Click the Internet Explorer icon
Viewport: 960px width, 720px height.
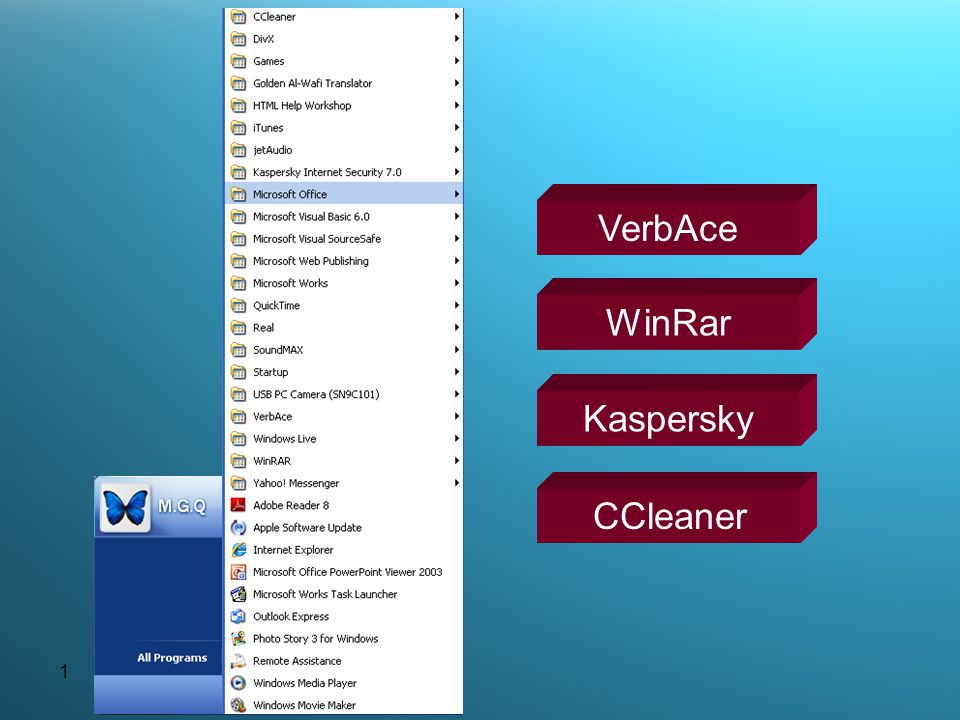(238, 550)
